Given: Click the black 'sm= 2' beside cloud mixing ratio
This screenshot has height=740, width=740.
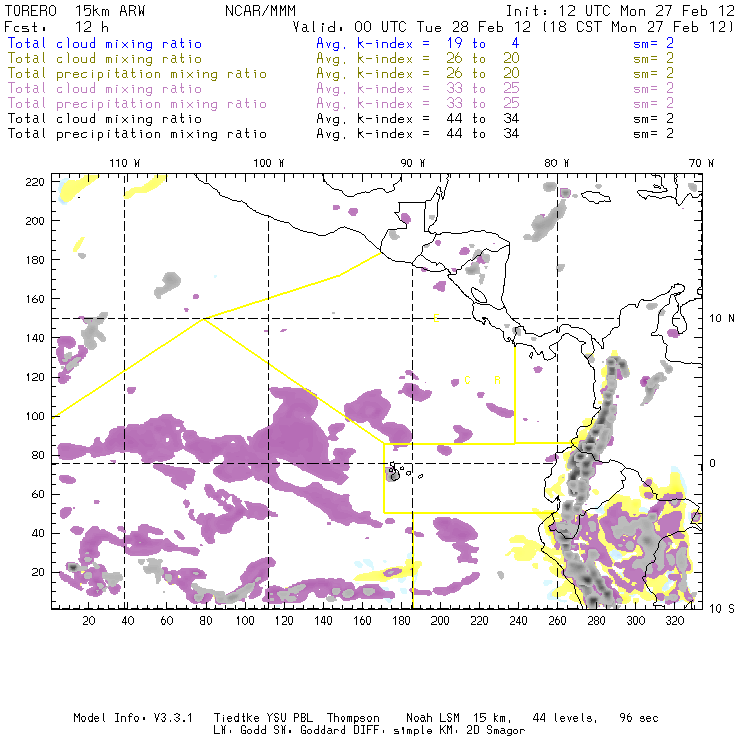Looking at the screenshot, I should (x=653, y=119).
